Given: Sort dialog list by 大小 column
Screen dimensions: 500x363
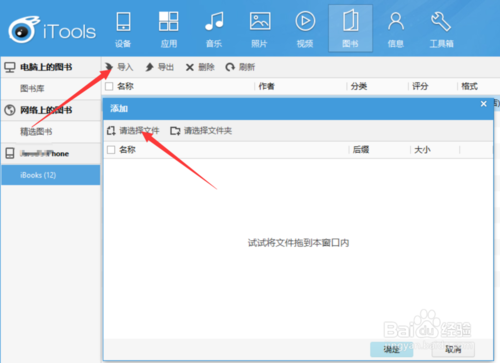Looking at the screenshot, I should [x=422, y=150].
